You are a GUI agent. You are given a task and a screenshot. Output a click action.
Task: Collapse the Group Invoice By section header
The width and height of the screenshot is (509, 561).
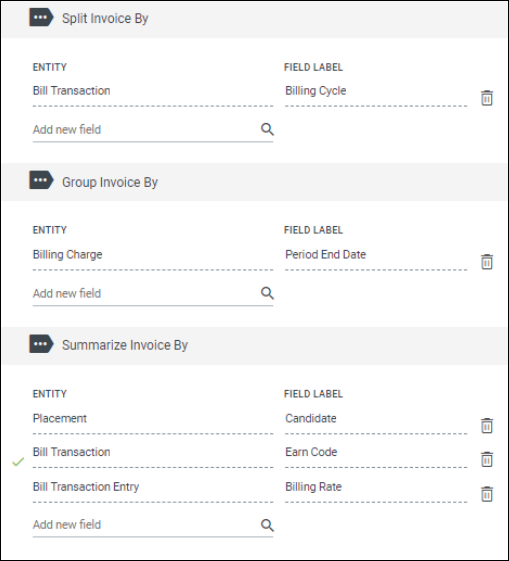pos(254,182)
